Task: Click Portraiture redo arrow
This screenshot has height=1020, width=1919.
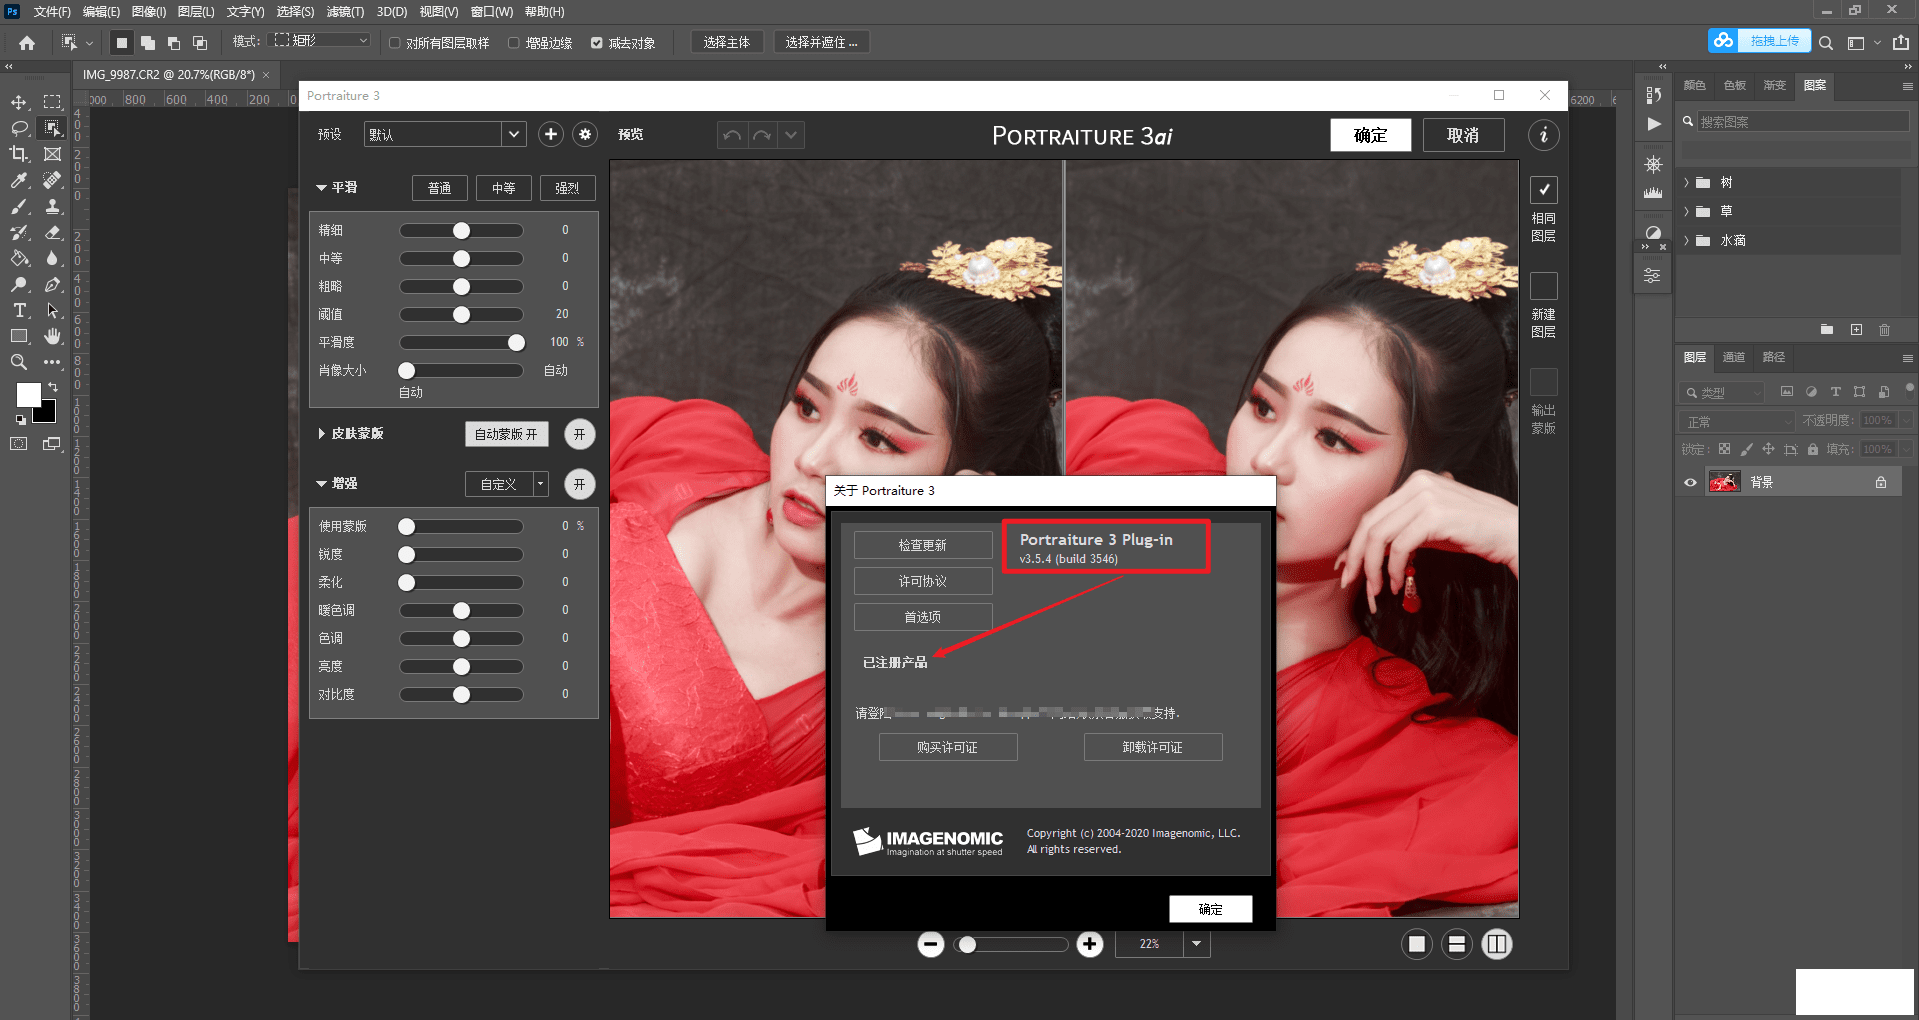Action: (762, 135)
